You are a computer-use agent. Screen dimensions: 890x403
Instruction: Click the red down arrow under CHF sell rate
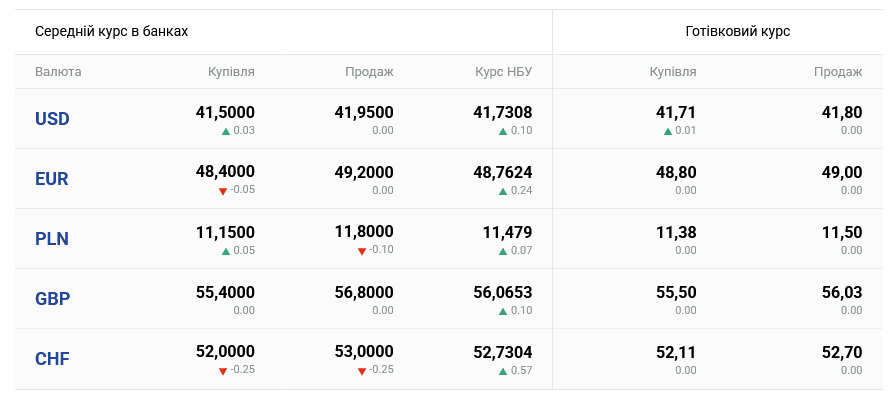[x=362, y=371]
